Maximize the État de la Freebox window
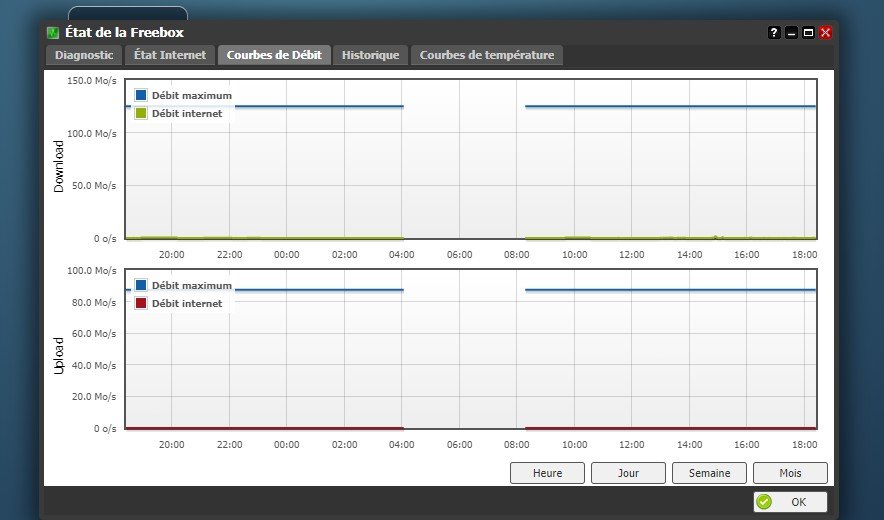 [x=808, y=32]
